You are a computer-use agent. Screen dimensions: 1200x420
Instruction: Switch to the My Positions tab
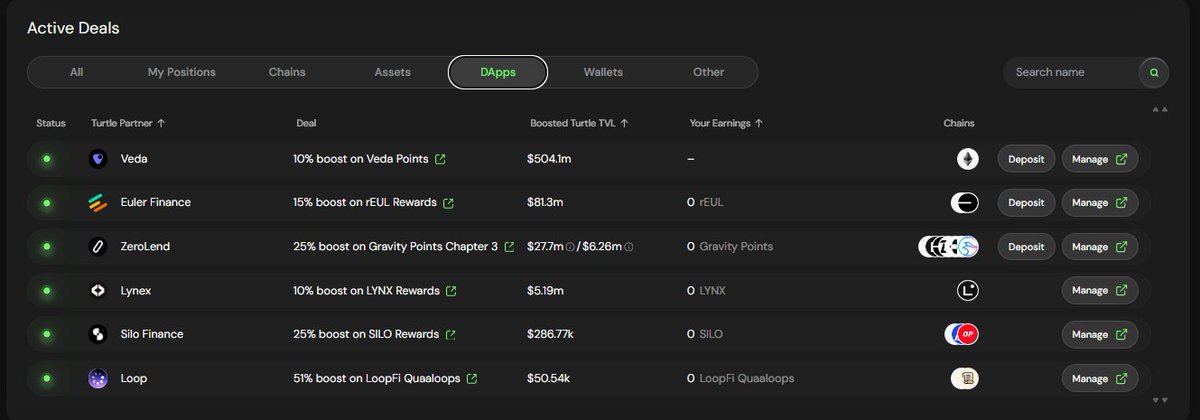pyautogui.click(x=182, y=72)
